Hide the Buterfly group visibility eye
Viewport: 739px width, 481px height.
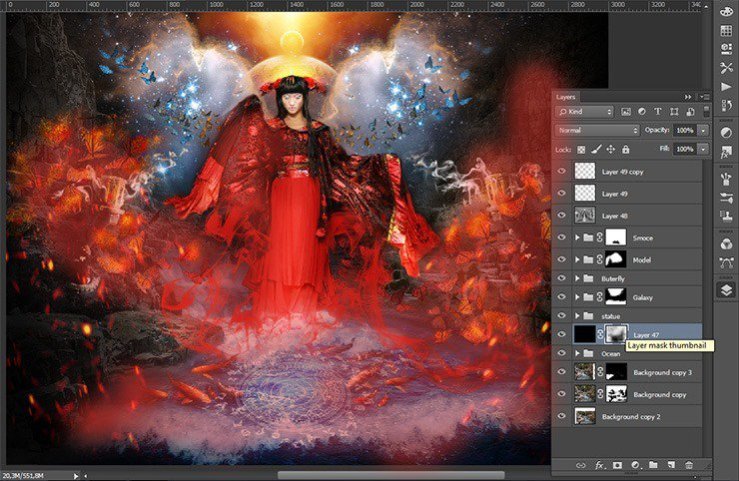pyautogui.click(x=561, y=278)
